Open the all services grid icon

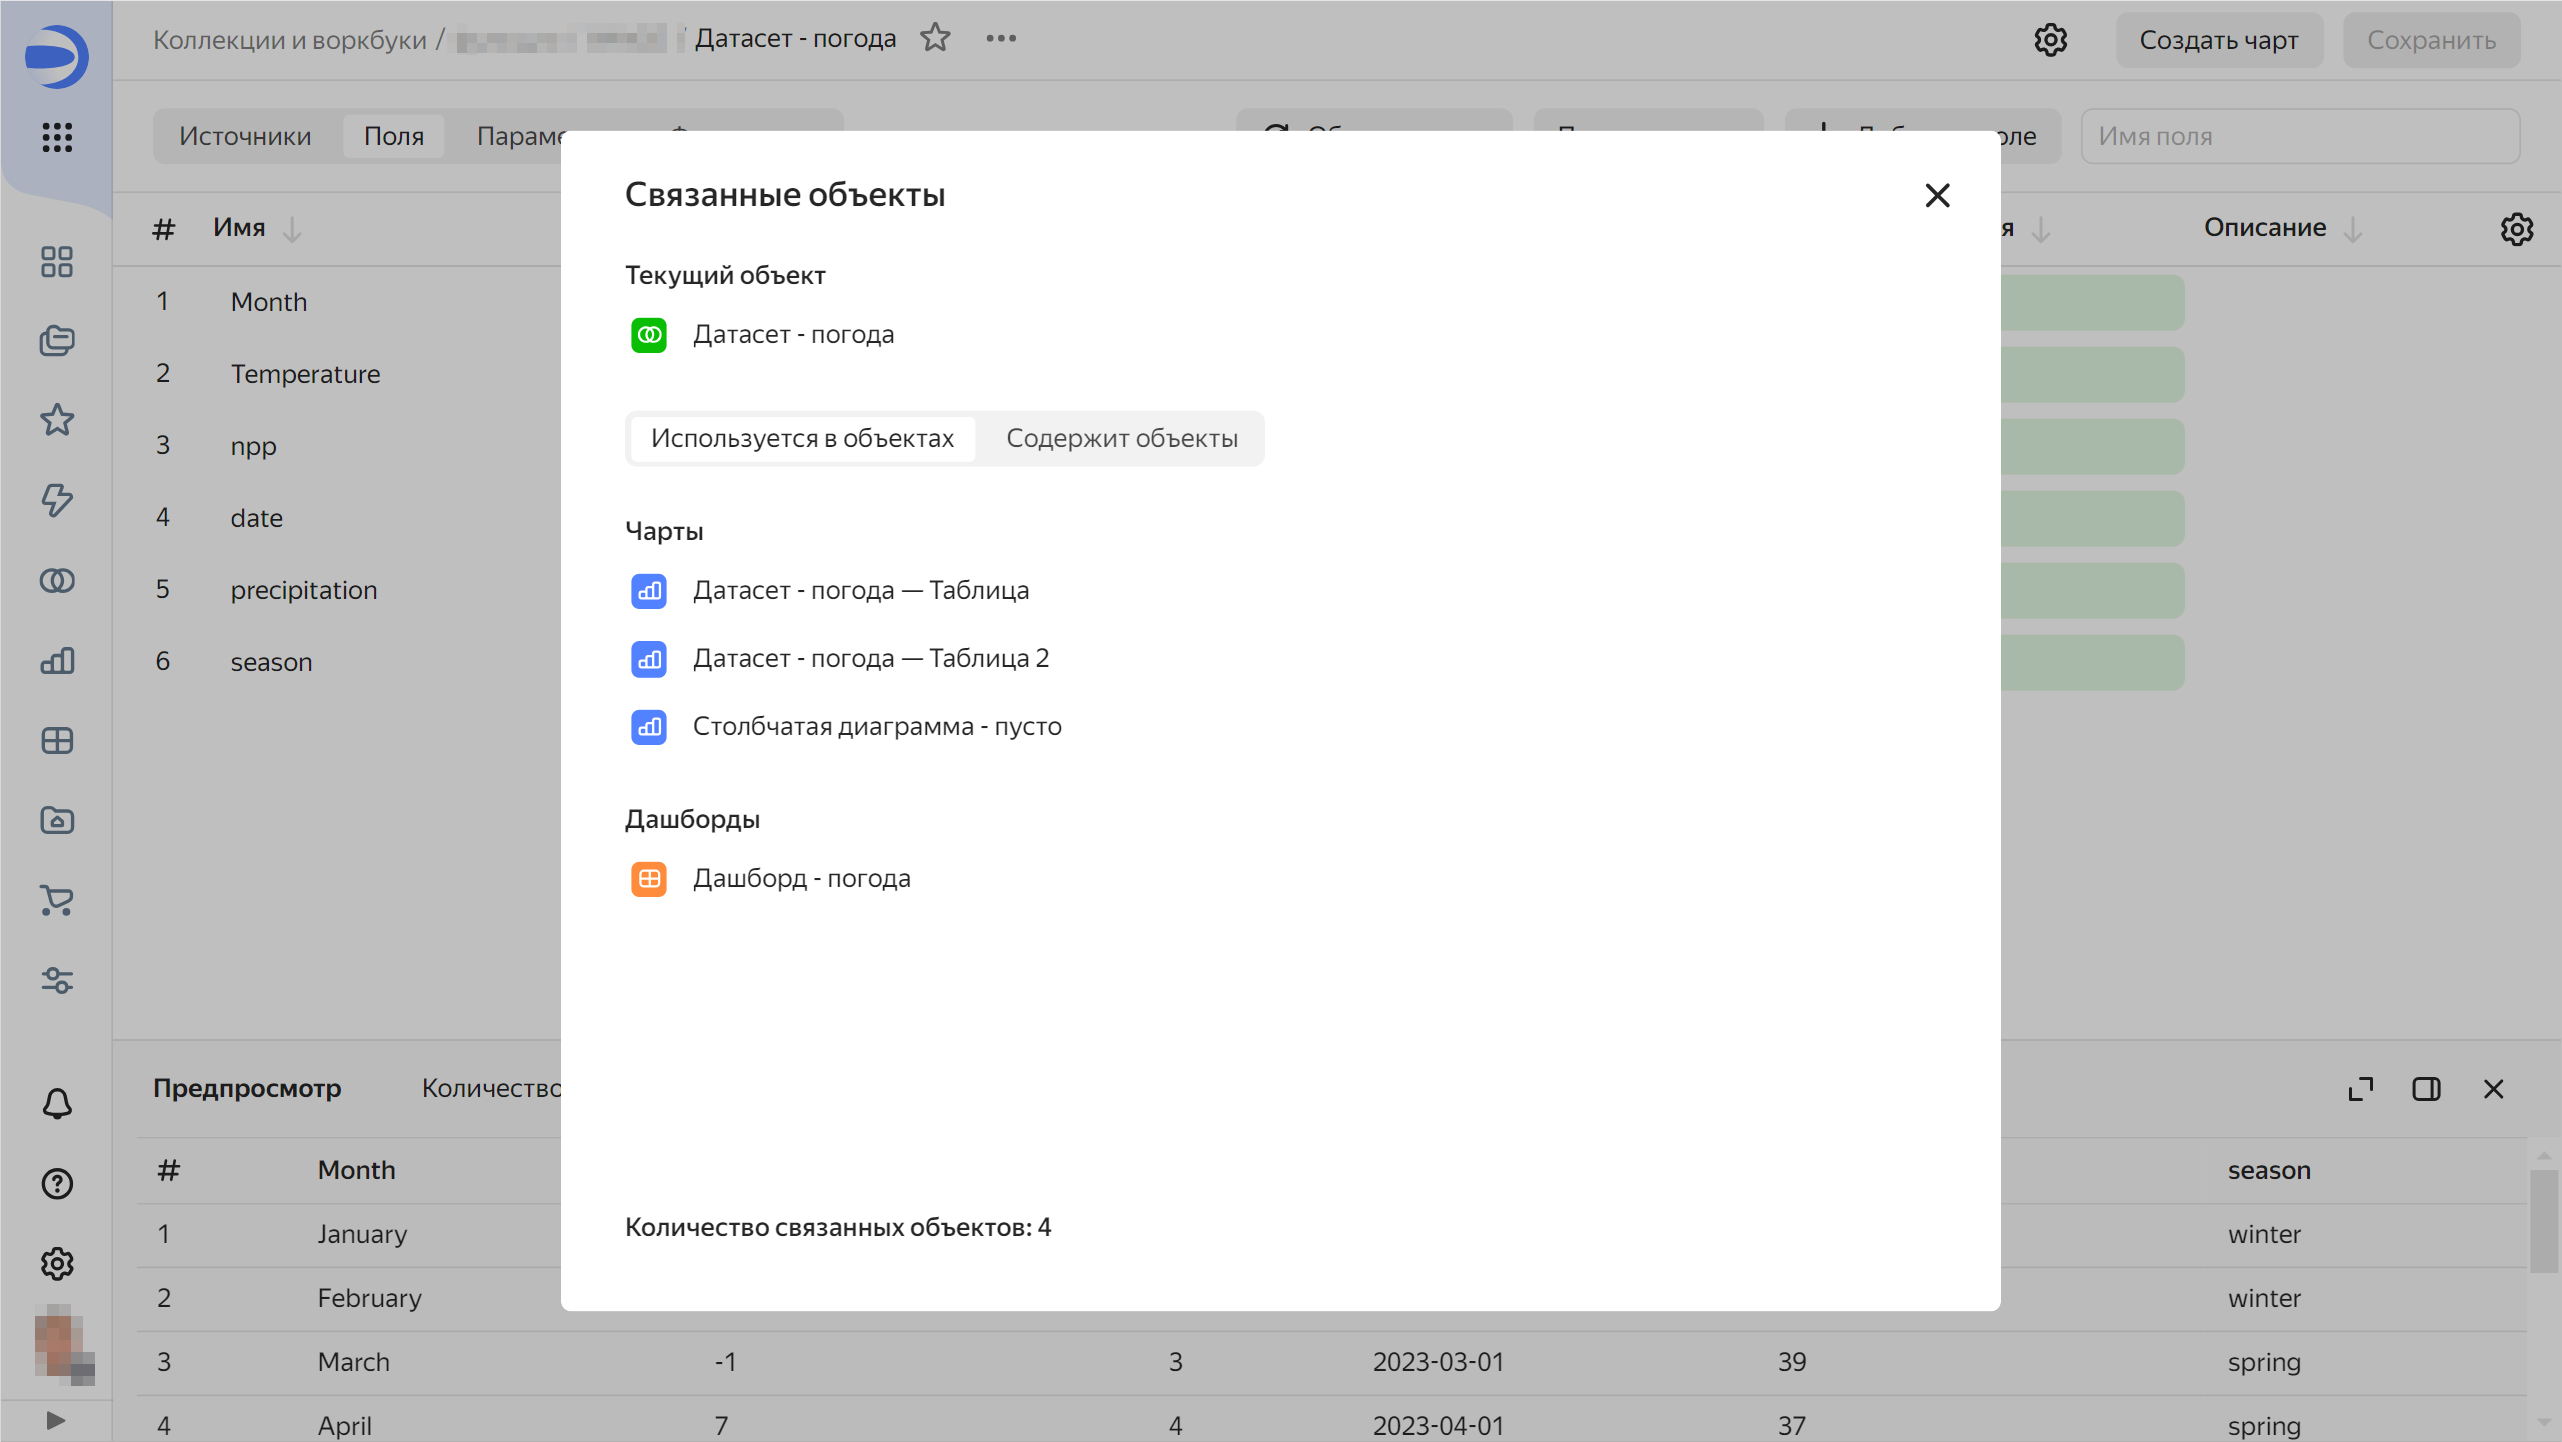pyautogui.click(x=57, y=137)
